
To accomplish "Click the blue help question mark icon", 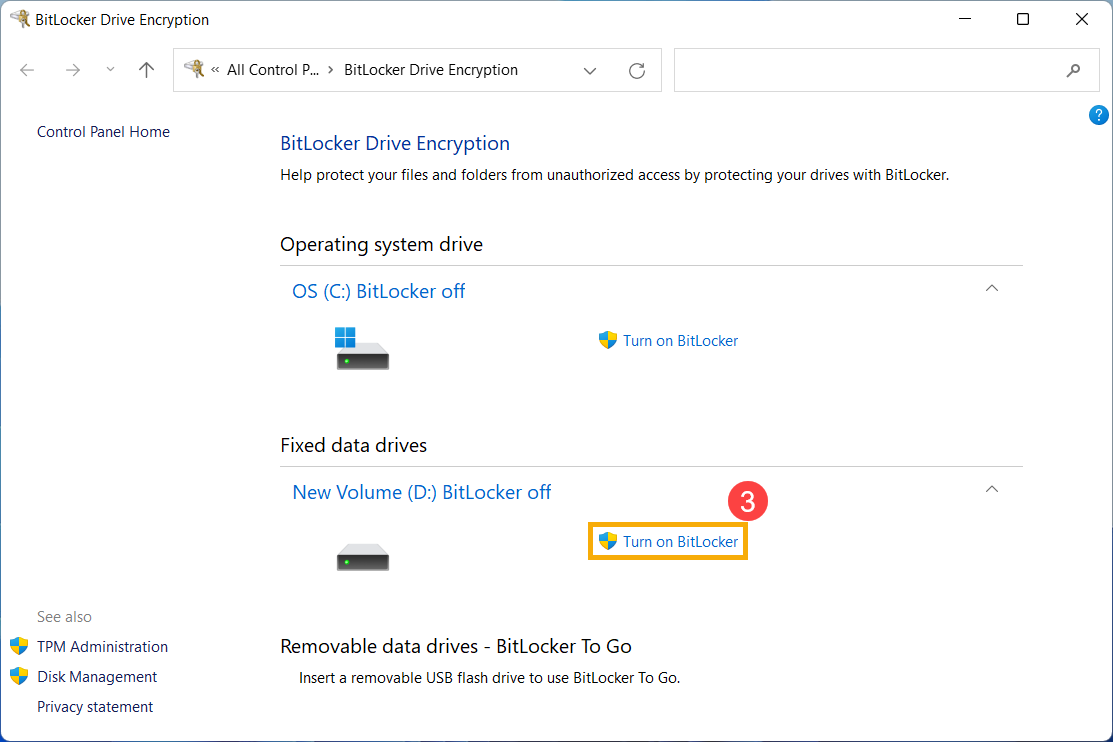I will coord(1098,115).
